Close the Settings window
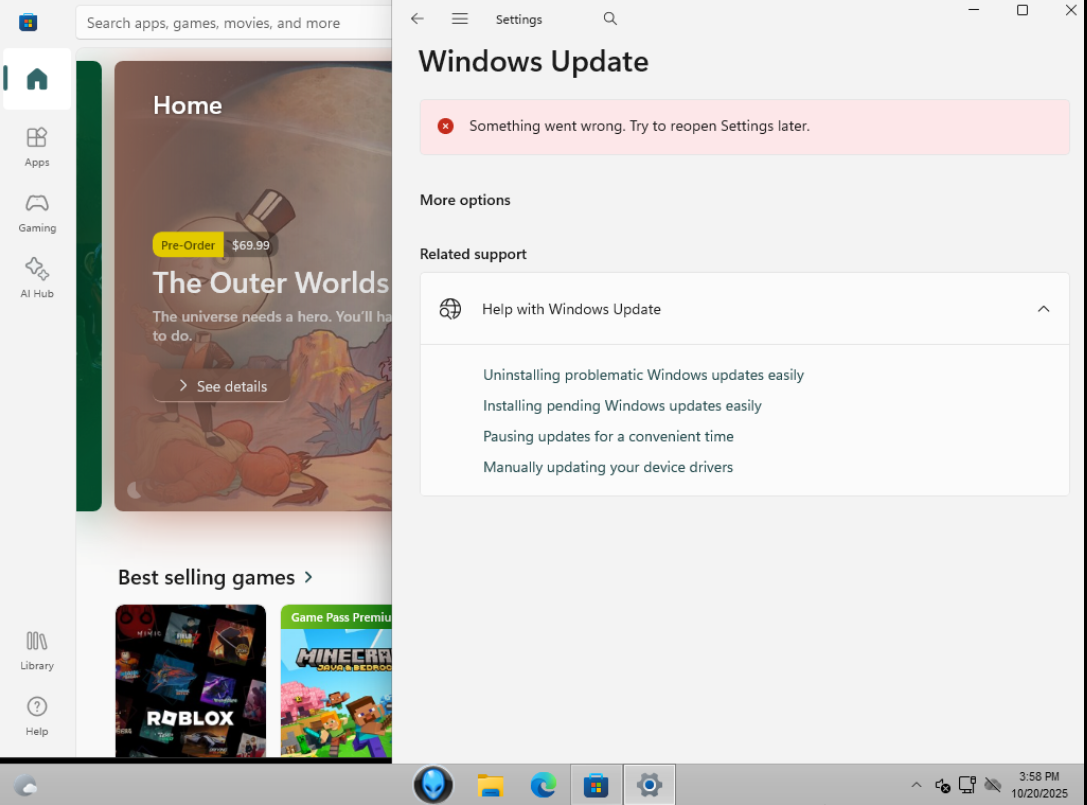 [1070, 10]
